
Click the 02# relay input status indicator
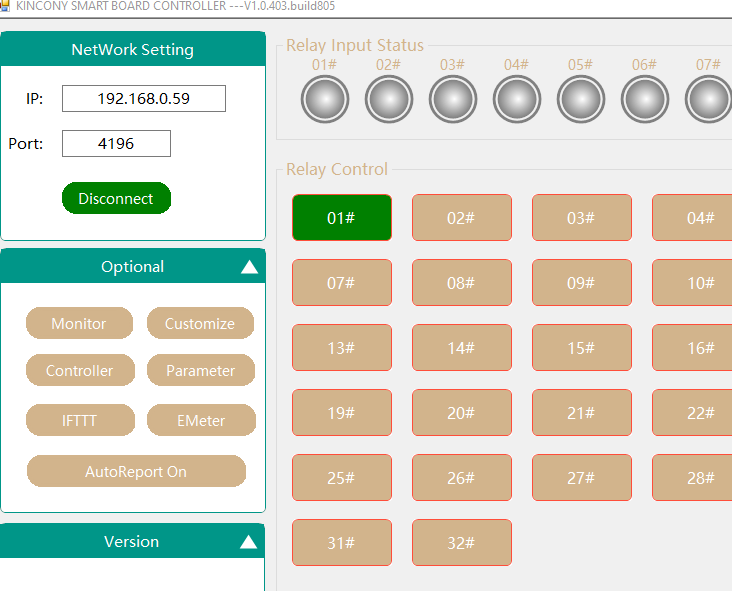pos(389,100)
